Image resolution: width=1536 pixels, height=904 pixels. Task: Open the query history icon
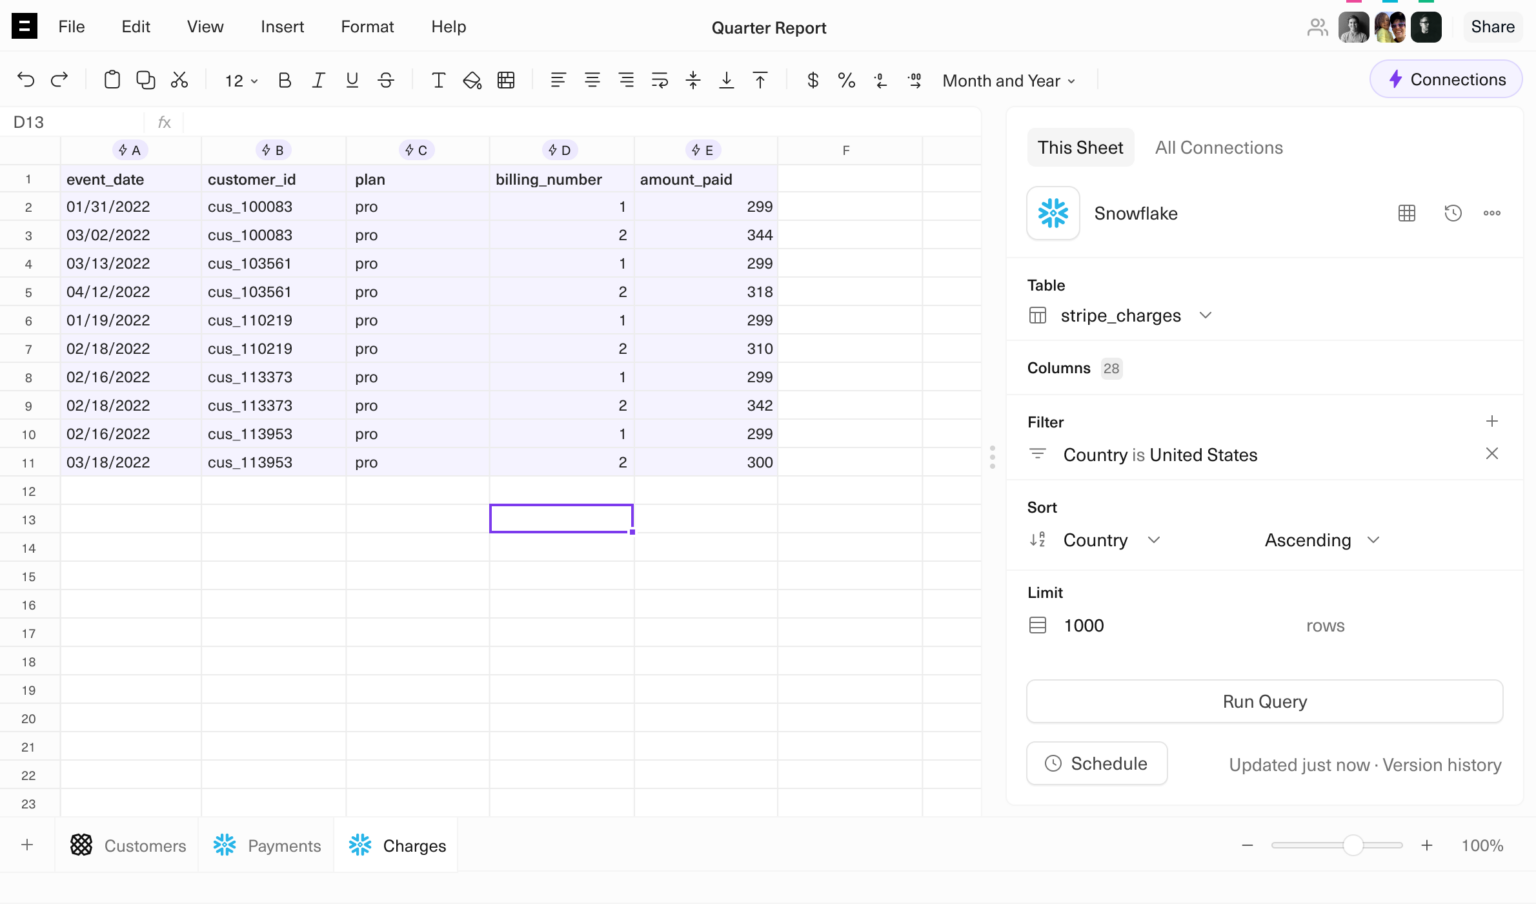1452,213
